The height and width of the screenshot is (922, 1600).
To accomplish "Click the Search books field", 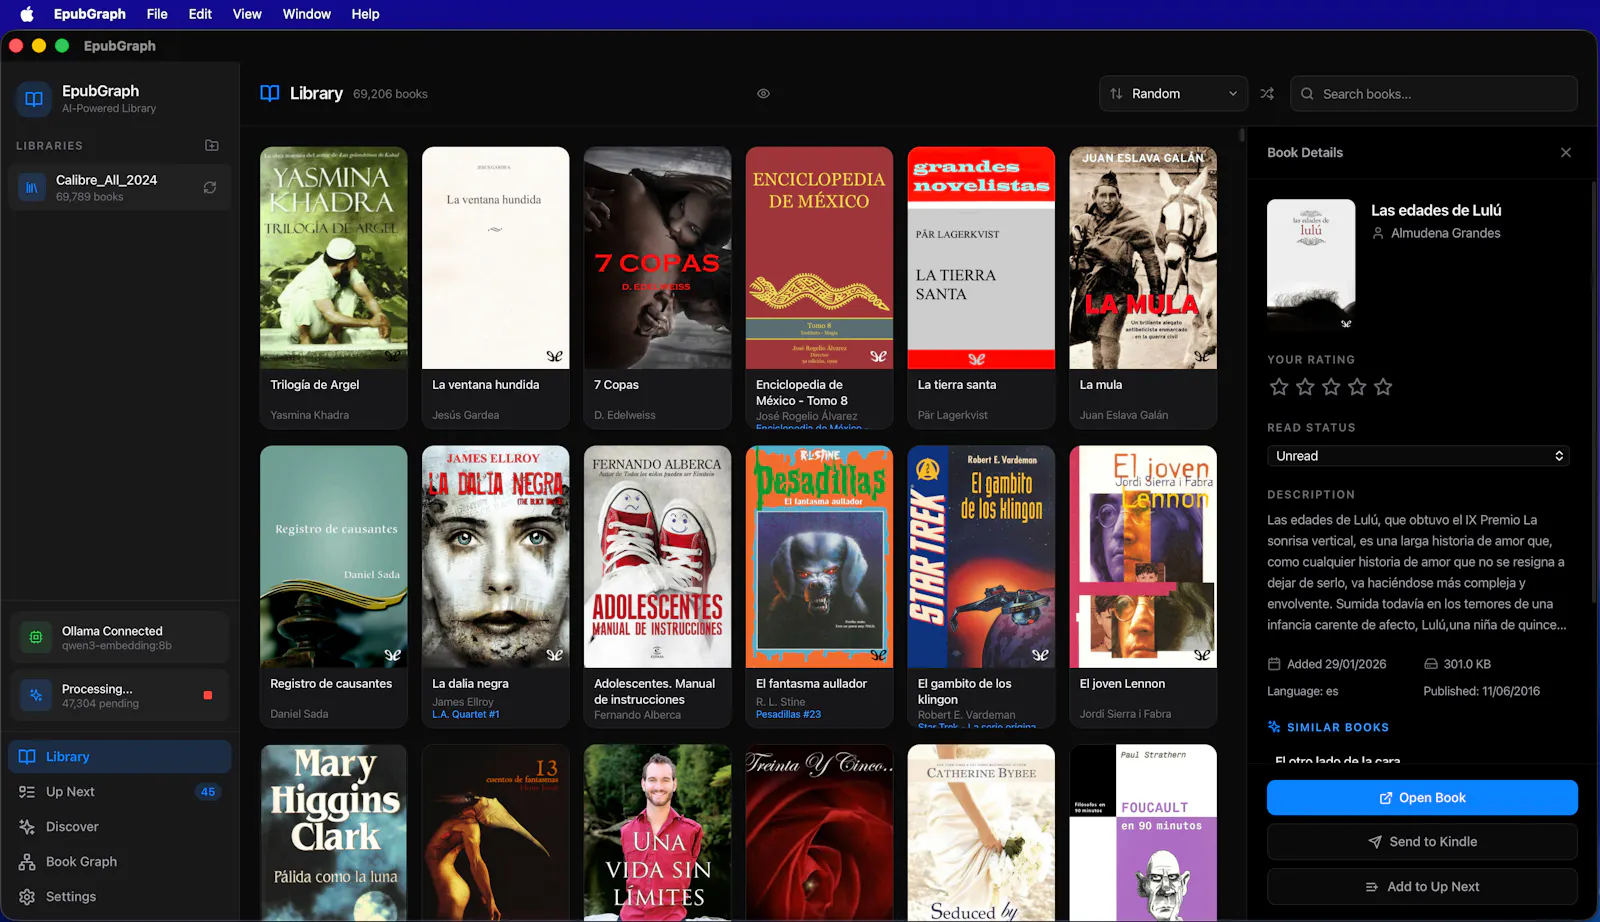I will (x=1433, y=93).
